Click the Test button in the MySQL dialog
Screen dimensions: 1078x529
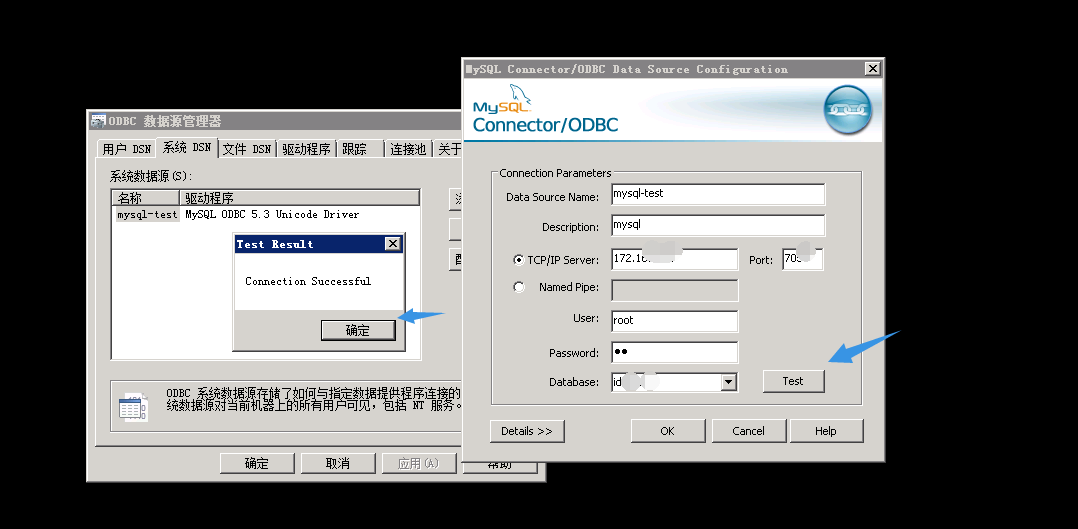793,381
